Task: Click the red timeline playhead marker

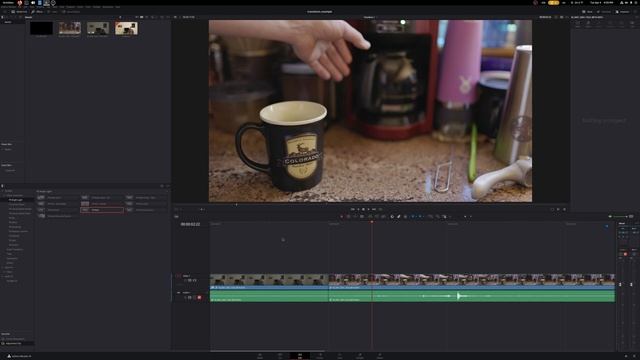Action: [x=372, y=222]
